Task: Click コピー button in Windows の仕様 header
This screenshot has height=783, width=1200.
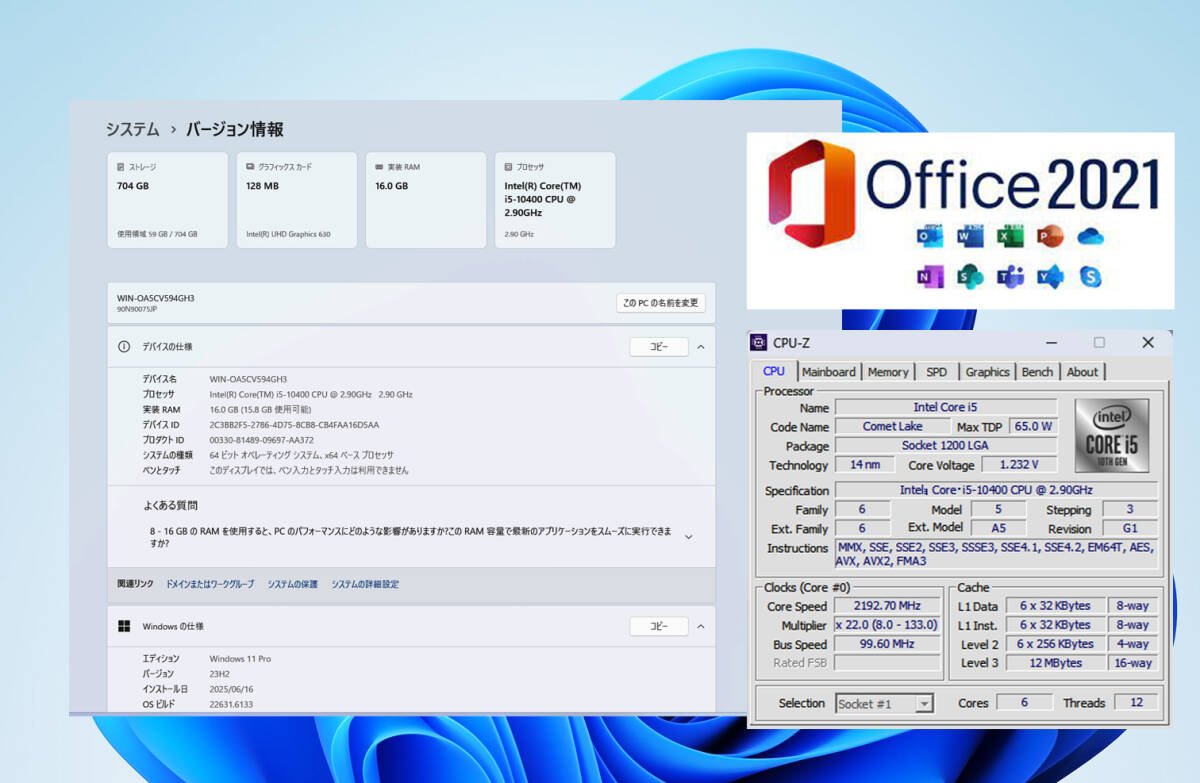Action: pyautogui.click(x=659, y=626)
